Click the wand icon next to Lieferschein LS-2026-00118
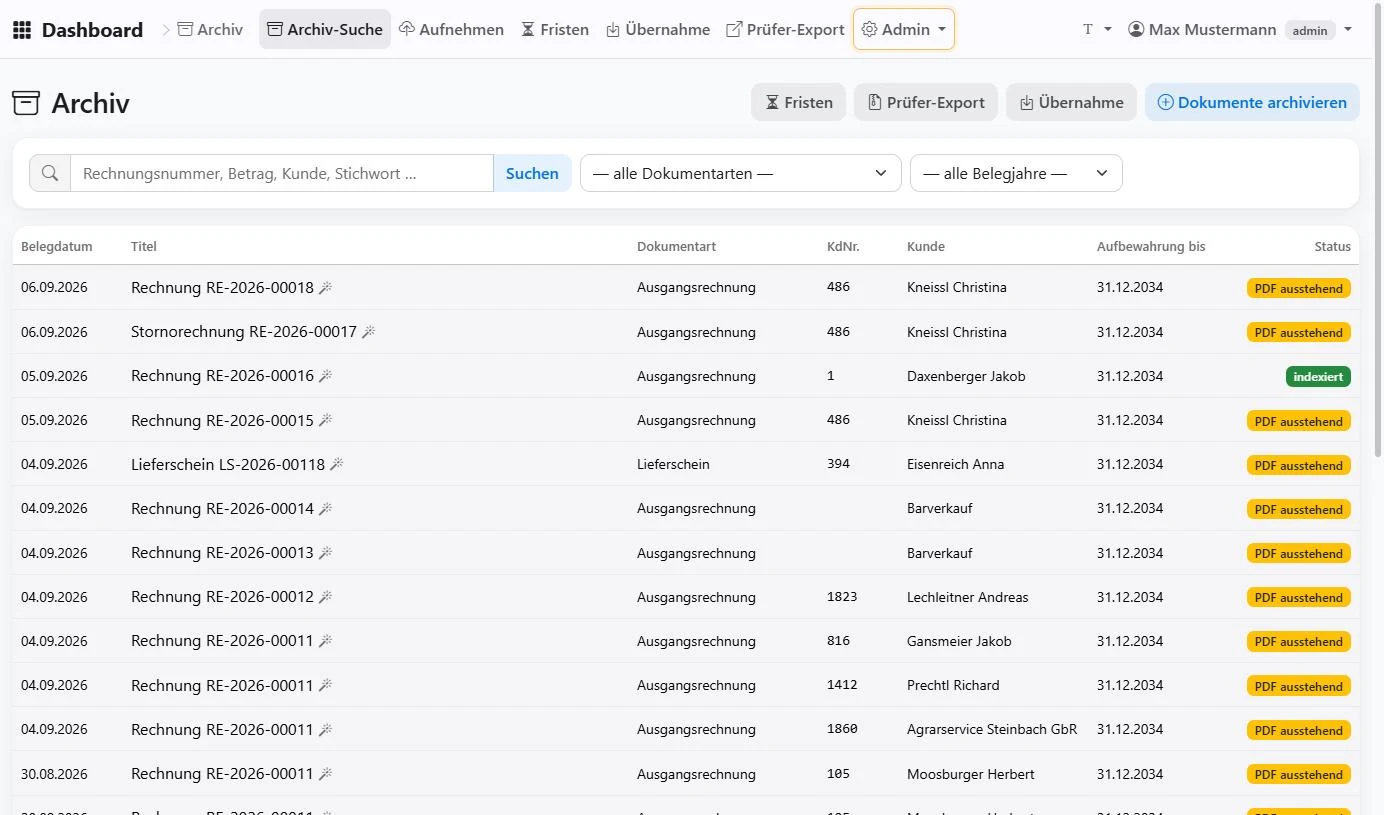 click(336, 465)
